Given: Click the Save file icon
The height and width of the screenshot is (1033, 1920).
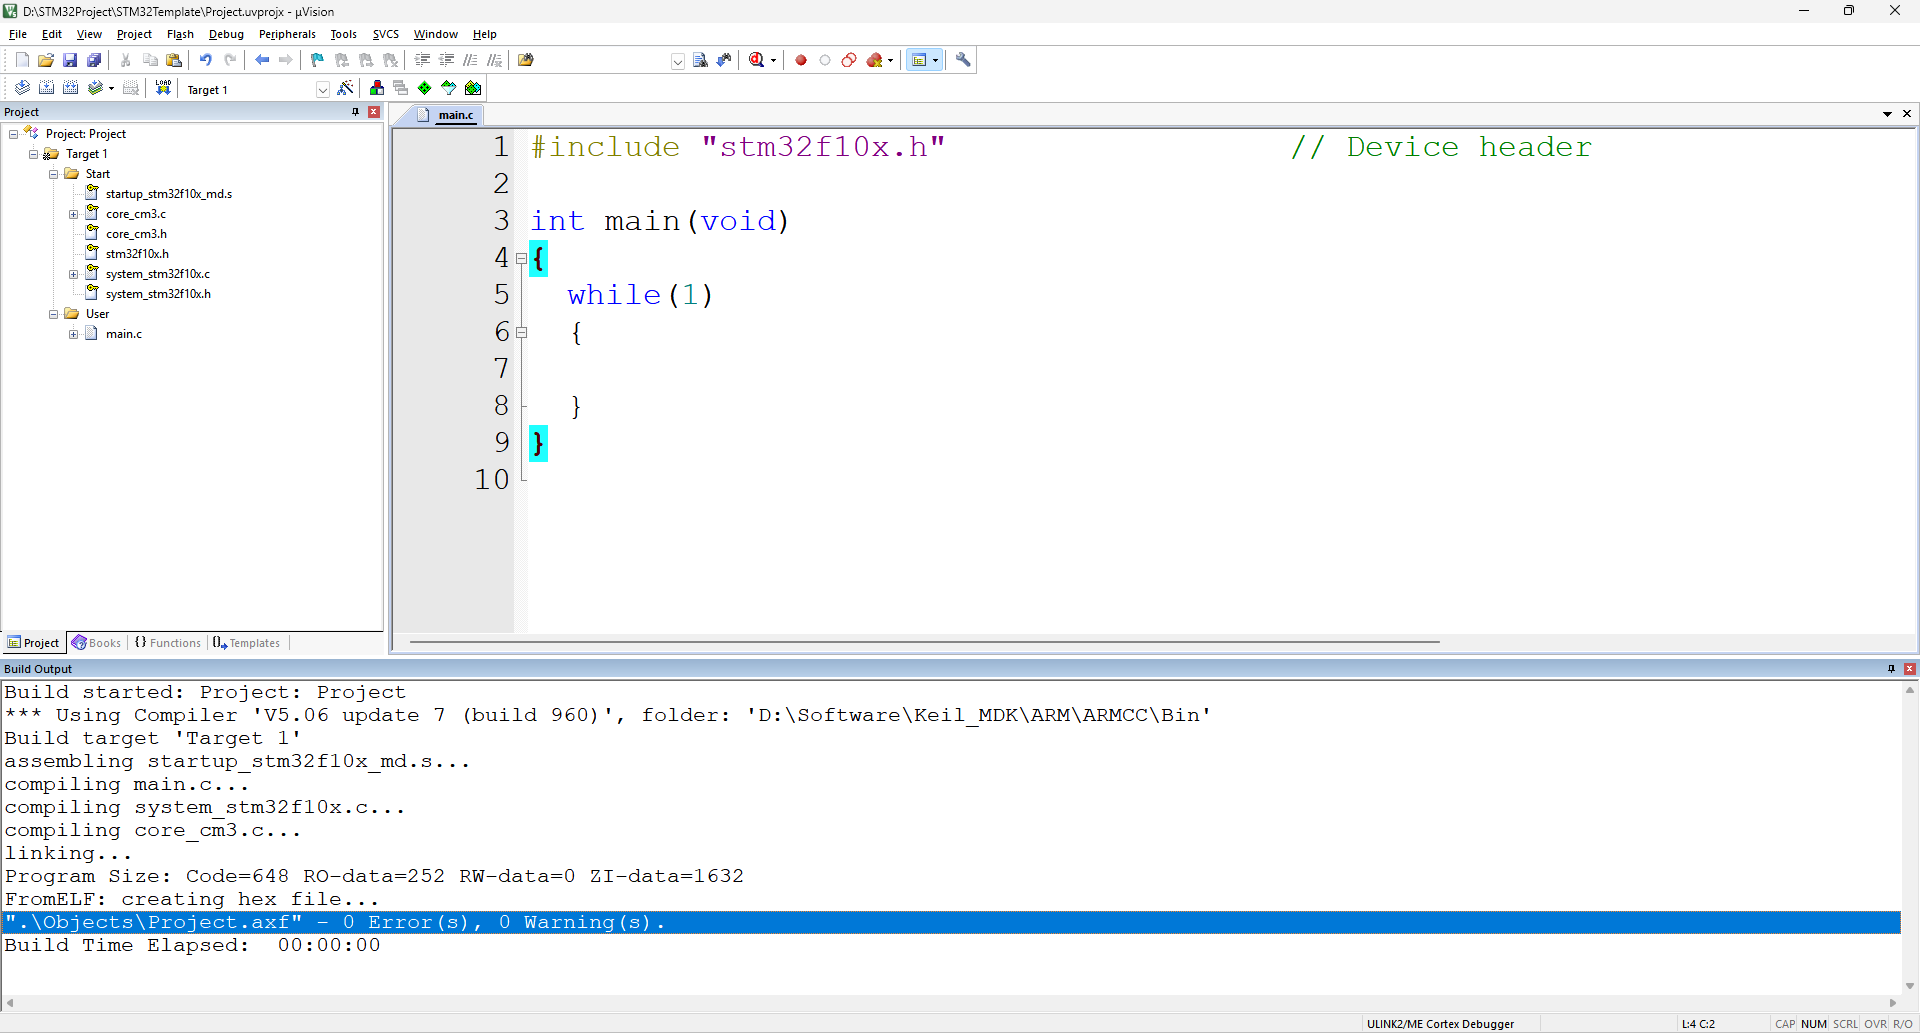Looking at the screenshot, I should click(x=70, y=60).
